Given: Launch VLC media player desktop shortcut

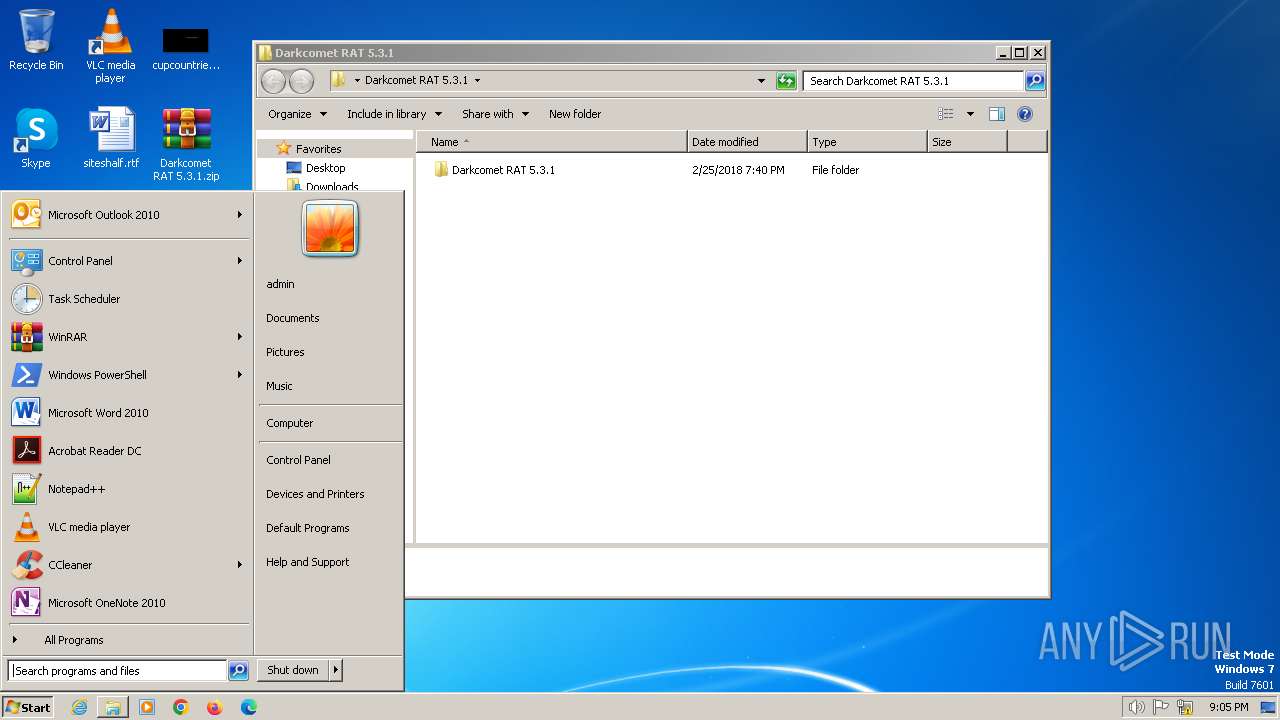Looking at the screenshot, I should [110, 46].
